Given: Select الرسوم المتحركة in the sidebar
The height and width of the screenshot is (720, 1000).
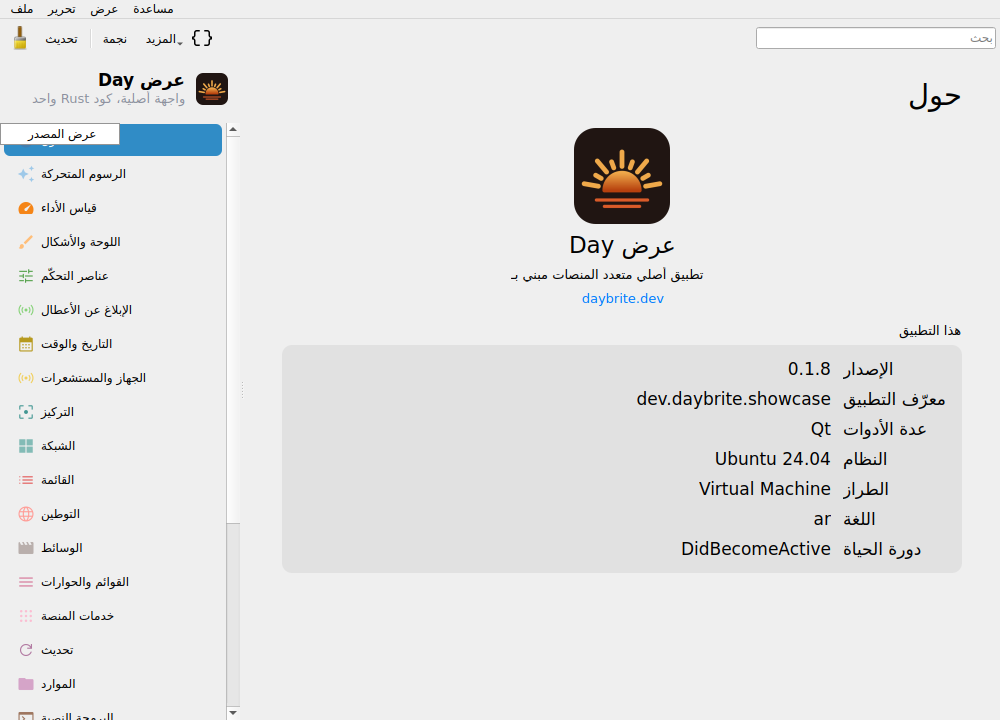Looking at the screenshot, I should (113, 174).
